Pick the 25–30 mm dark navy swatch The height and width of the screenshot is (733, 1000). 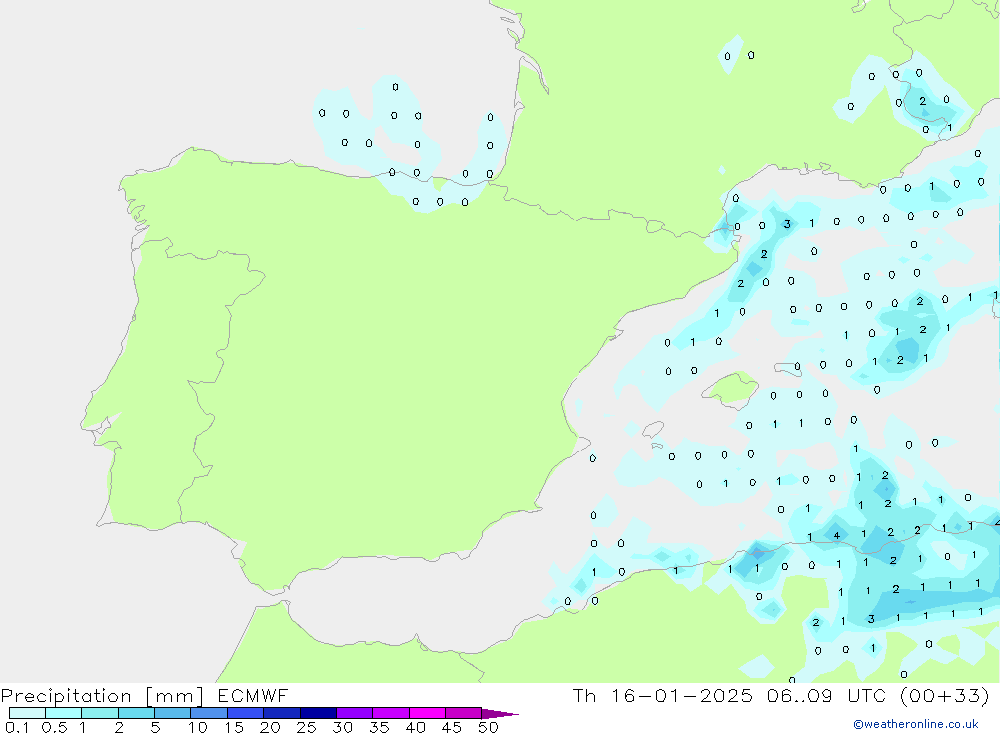point(318,713)
